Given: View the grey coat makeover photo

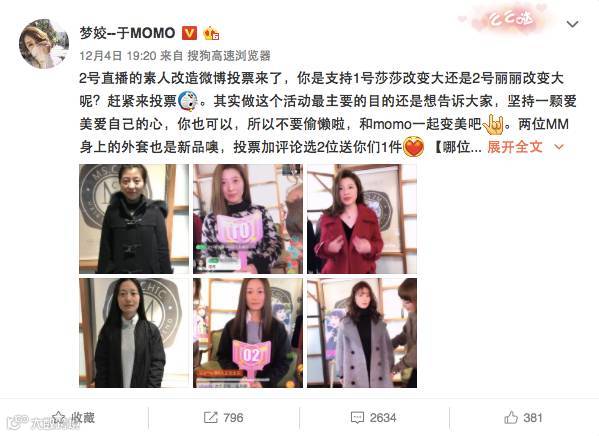Looking at the screenshot, I should 362,333.
